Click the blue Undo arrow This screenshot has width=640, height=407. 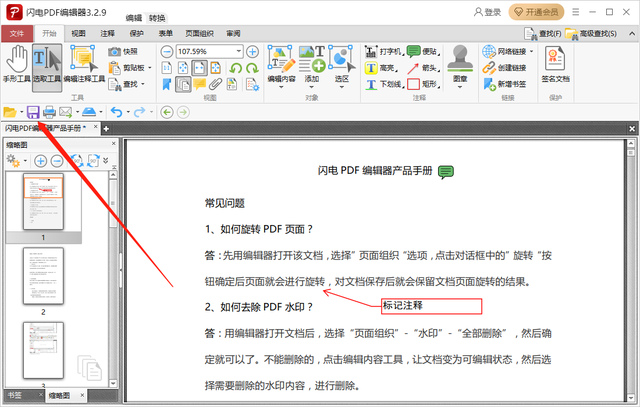click(x=116, y=112)
